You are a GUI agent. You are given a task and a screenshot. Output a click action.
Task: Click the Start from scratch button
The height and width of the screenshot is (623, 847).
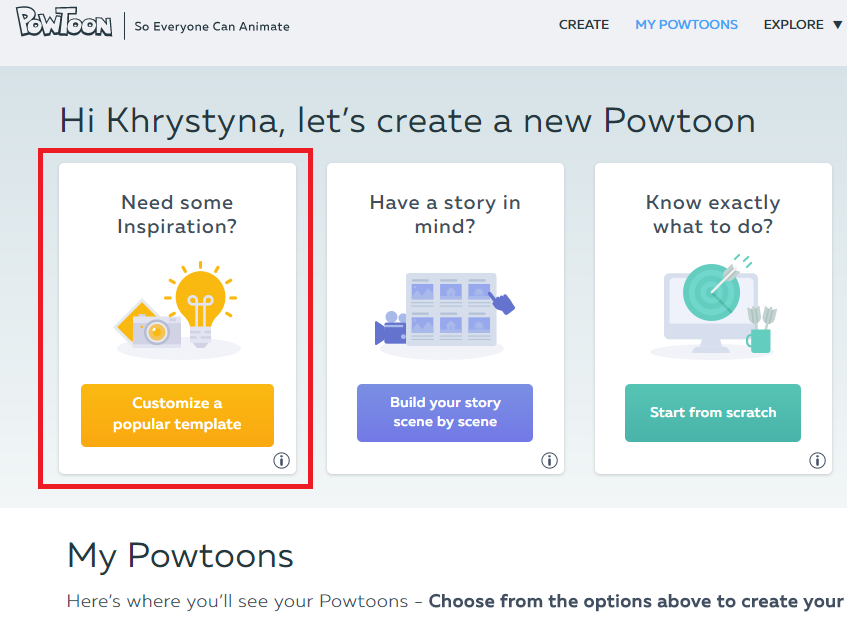click(x=713, y=412)
